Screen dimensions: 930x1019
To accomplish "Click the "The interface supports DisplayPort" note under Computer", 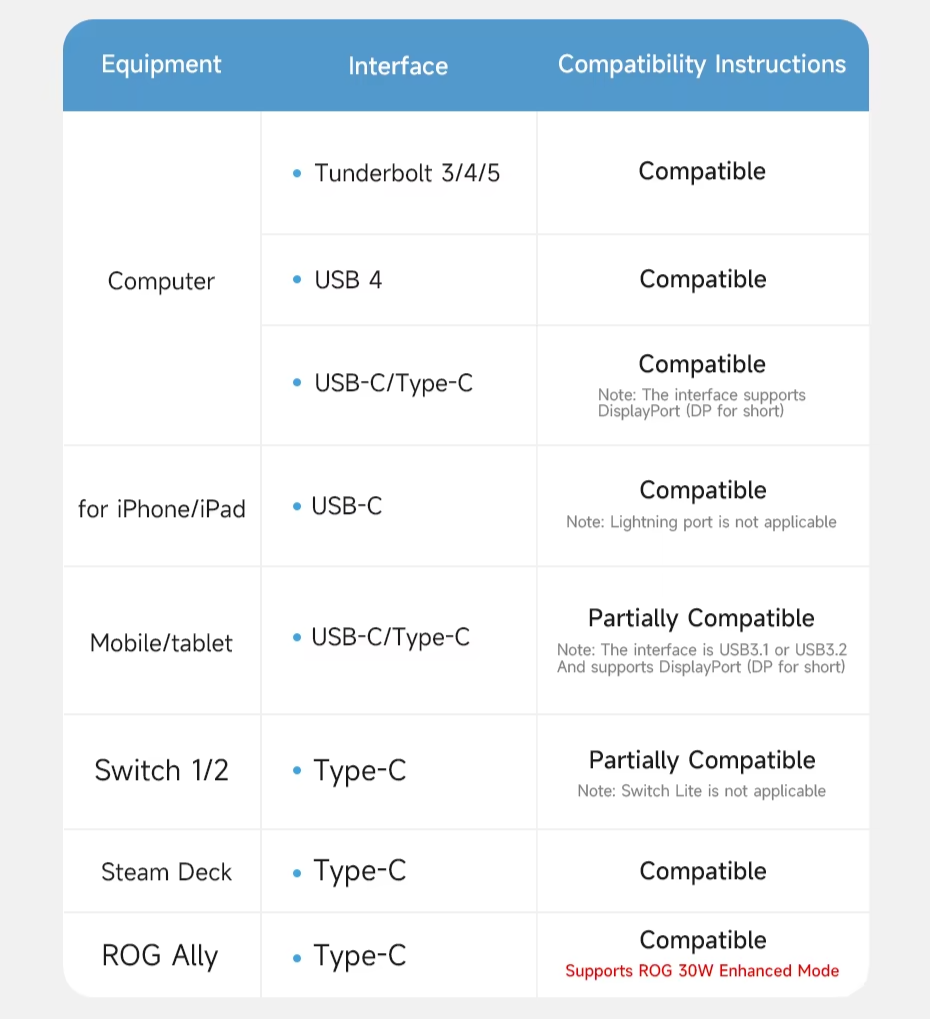I will pos(702,403).
